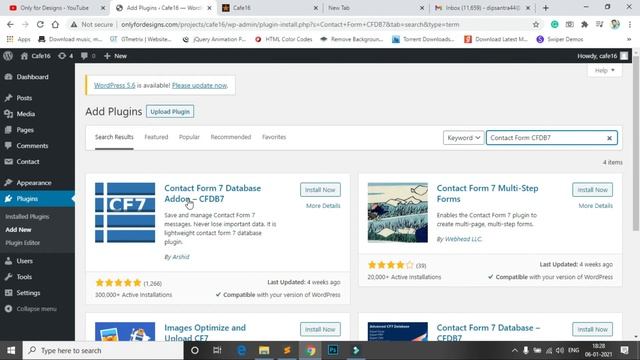Click the browser home icon

[x=55, y=24]
